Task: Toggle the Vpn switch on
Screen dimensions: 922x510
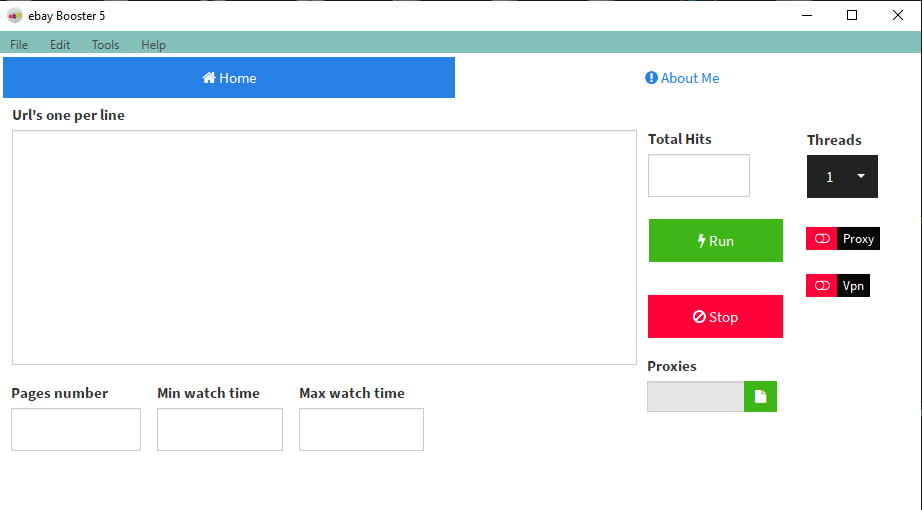Action: (x=821, y=285)
